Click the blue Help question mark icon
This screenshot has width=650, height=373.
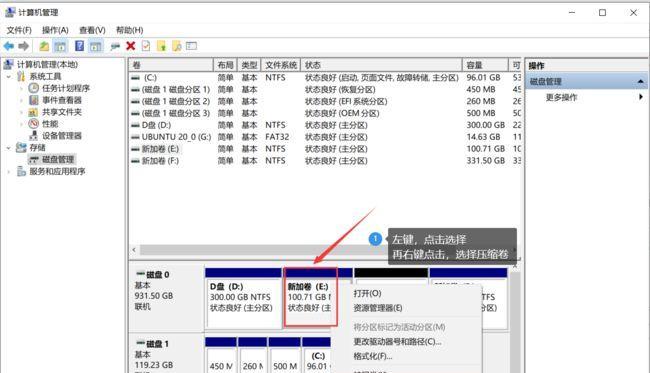[x=79, y=46]
